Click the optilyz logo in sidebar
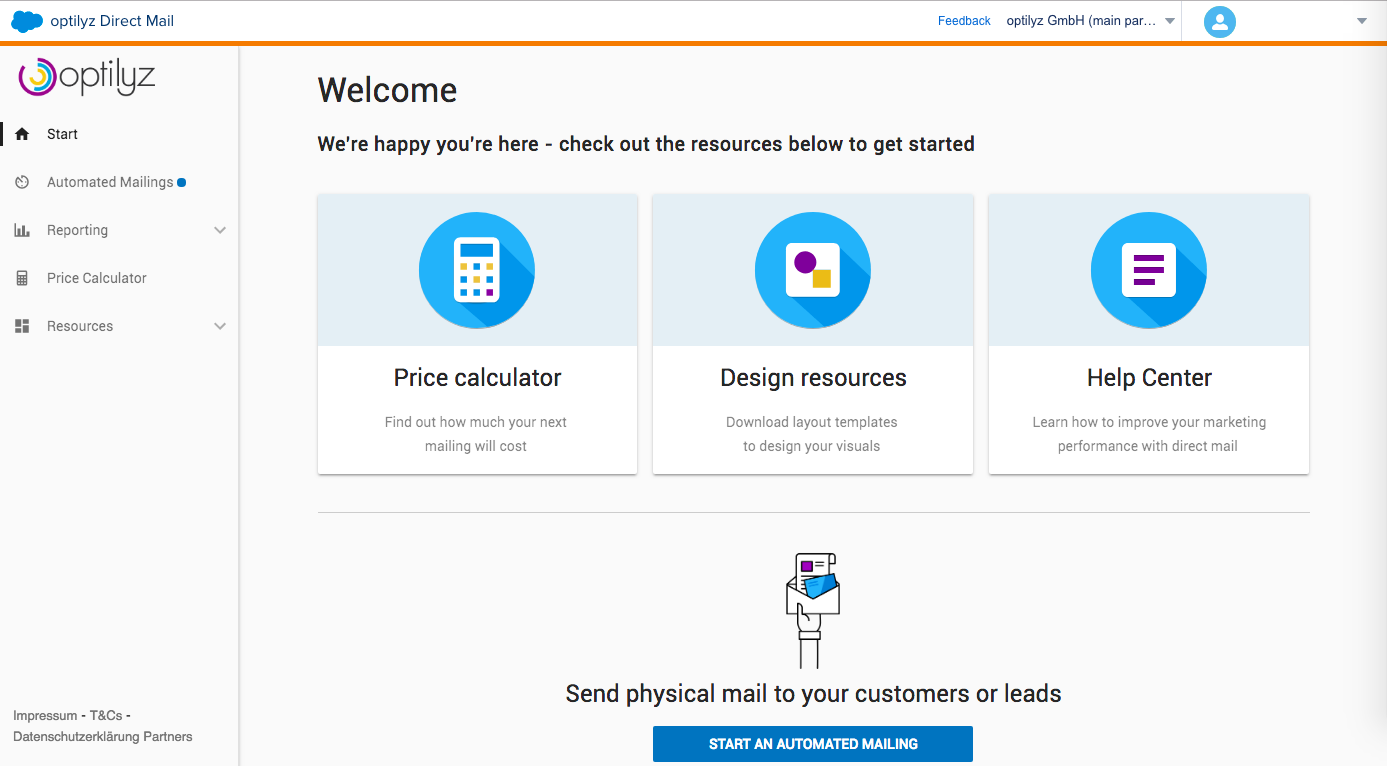The height and width of the screenshot is (766, 1387). pyautogui.click(x=87, y=77)
